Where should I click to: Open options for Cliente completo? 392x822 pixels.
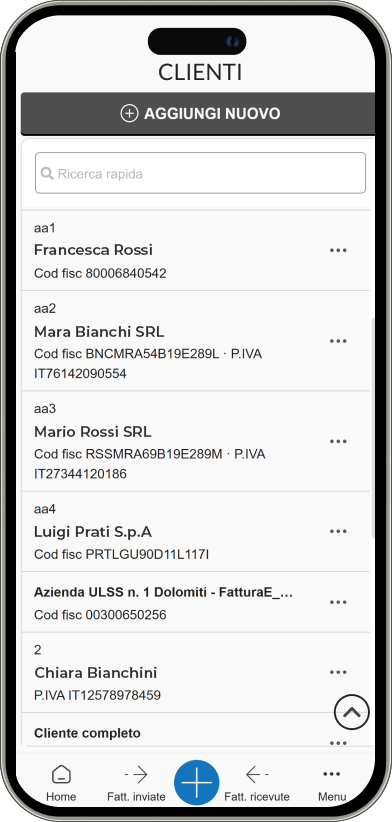click(x=338, y=742)
